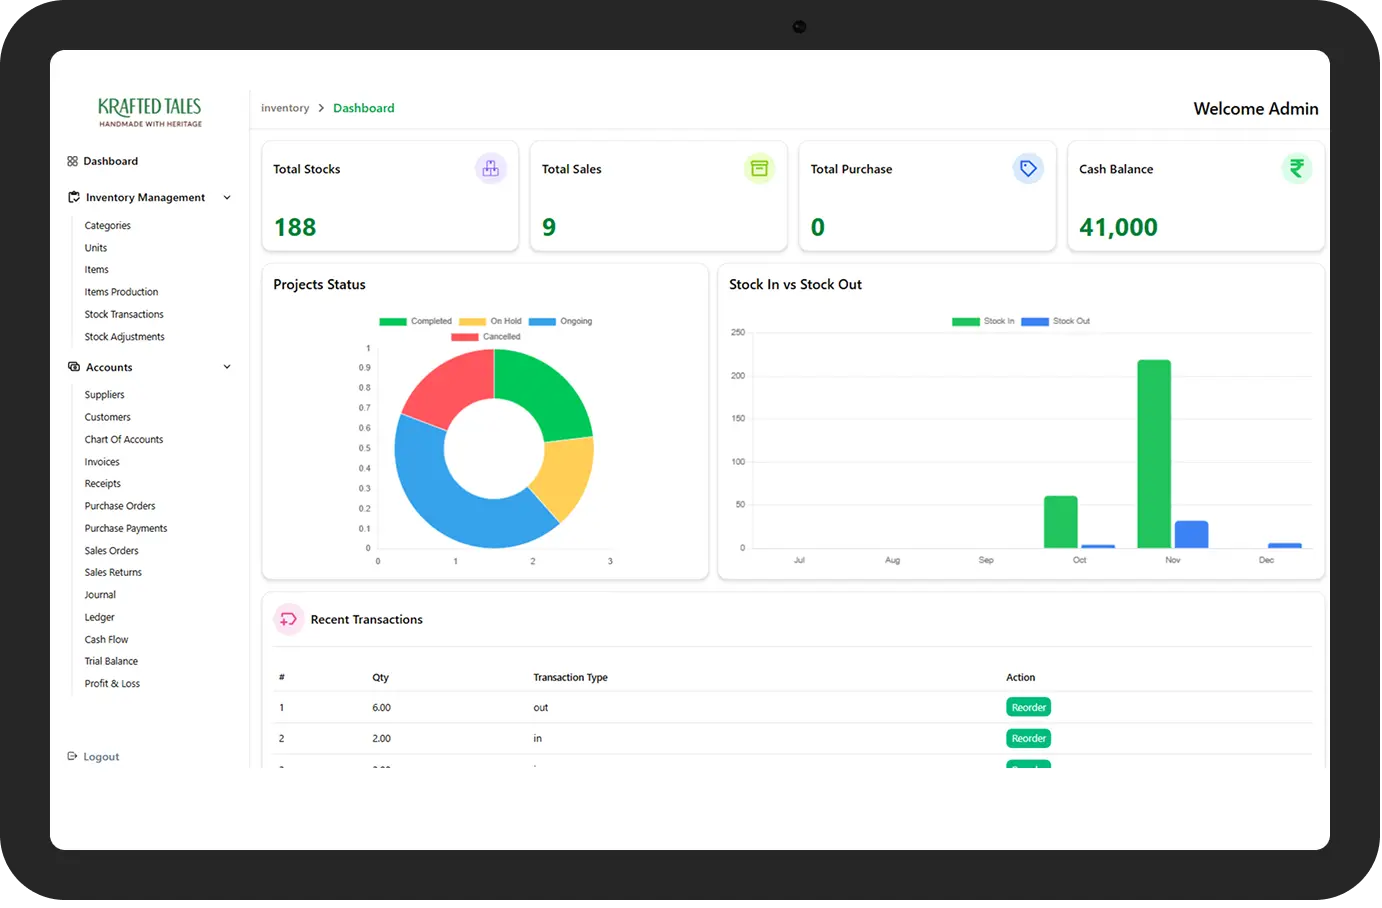Click Reorder button for transaction 1
1382x908 pixels.
[x=1028, y=707]
